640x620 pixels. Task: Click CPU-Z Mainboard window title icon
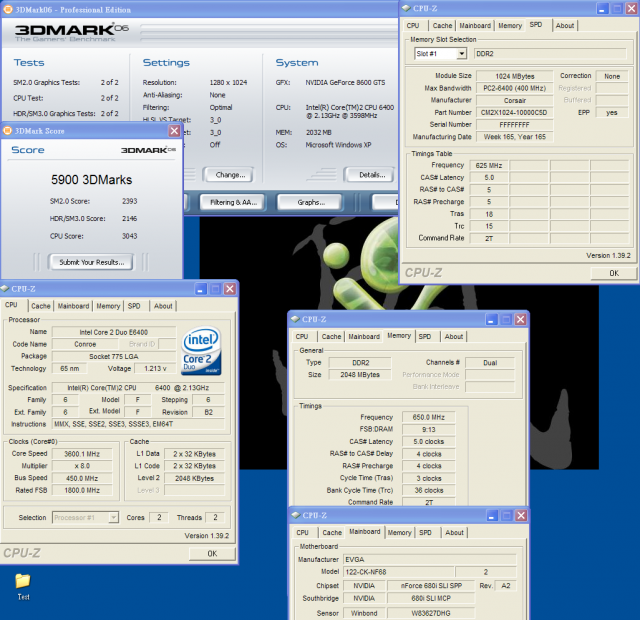click(296, 515)
